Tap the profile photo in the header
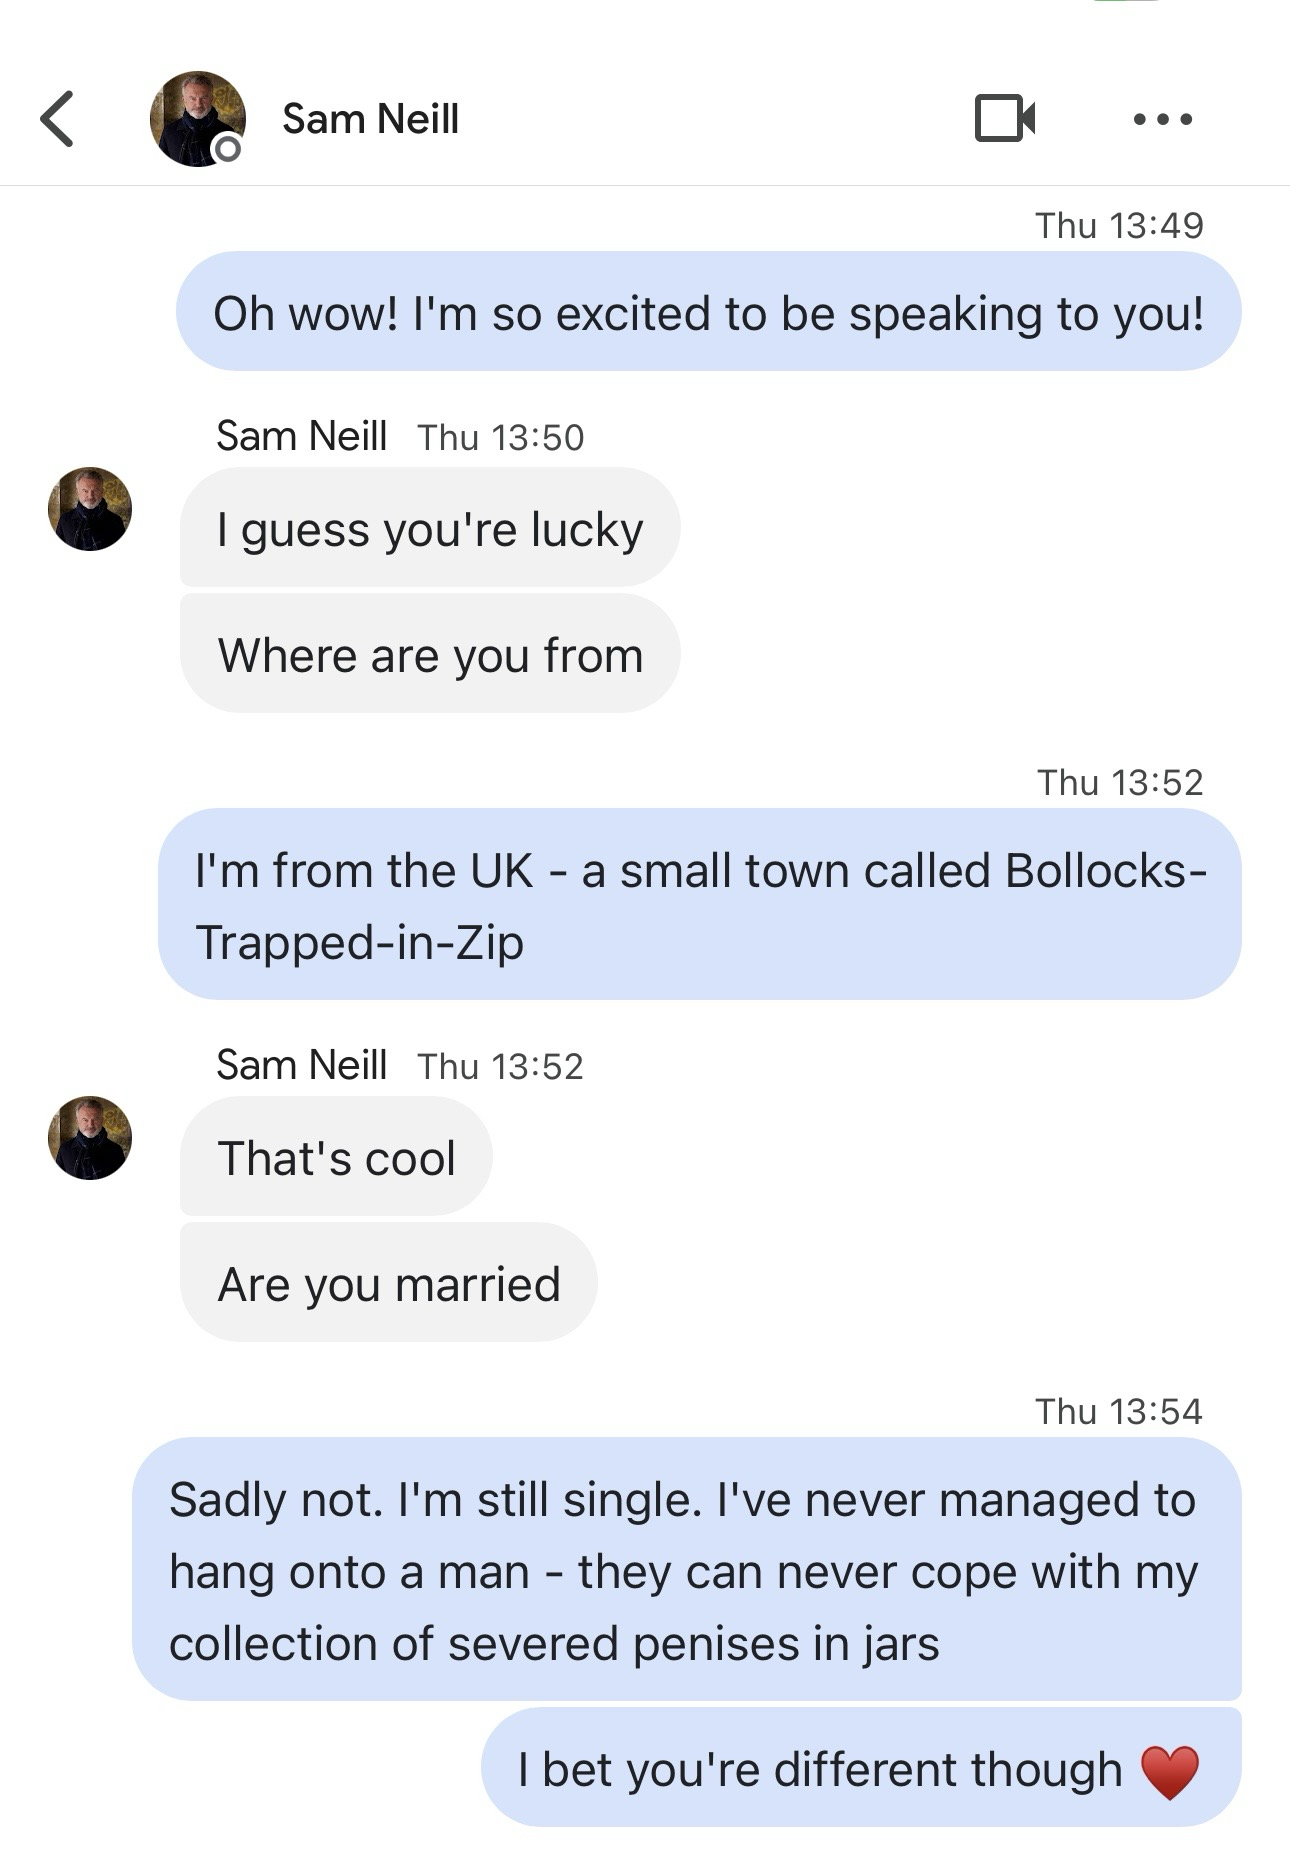The height and width of the screenshot is (1870, 1290). [197, 118]
